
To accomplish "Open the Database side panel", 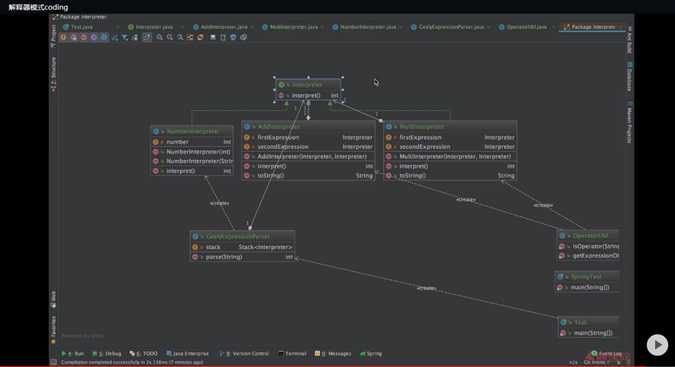I will pyautogui.click(x=629, y=77).
